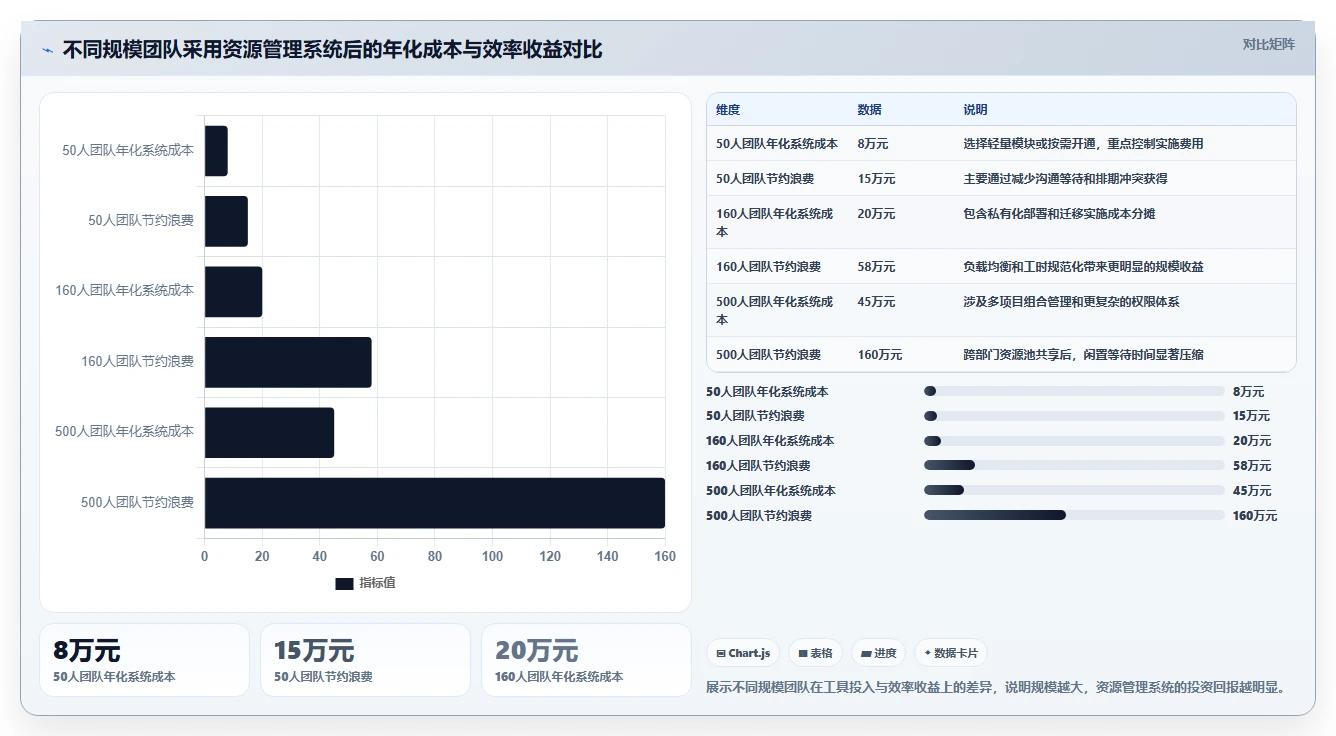Click the page title 不同规模团队采用资源管理系统
Viewport: 1336px width, 736px height.
point(333,50)
